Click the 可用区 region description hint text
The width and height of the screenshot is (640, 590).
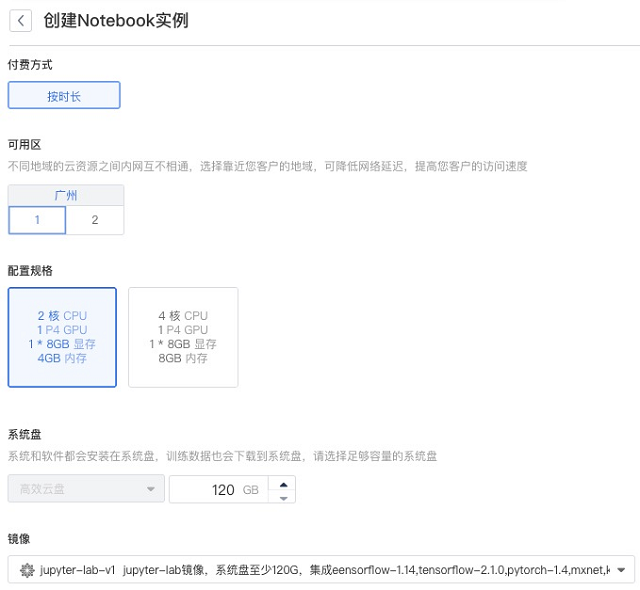268,166
